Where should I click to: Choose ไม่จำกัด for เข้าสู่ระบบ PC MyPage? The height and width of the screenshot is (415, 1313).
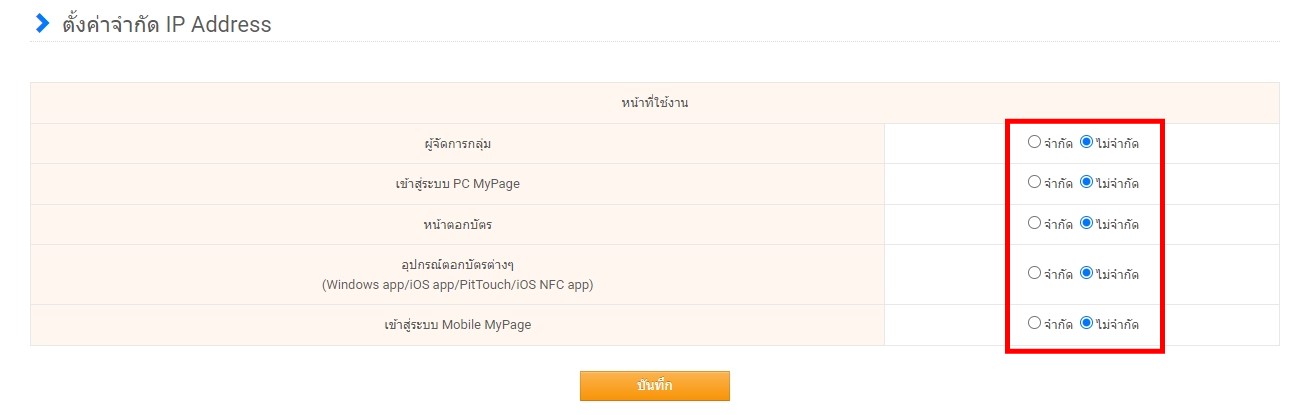click(1087, 182)
